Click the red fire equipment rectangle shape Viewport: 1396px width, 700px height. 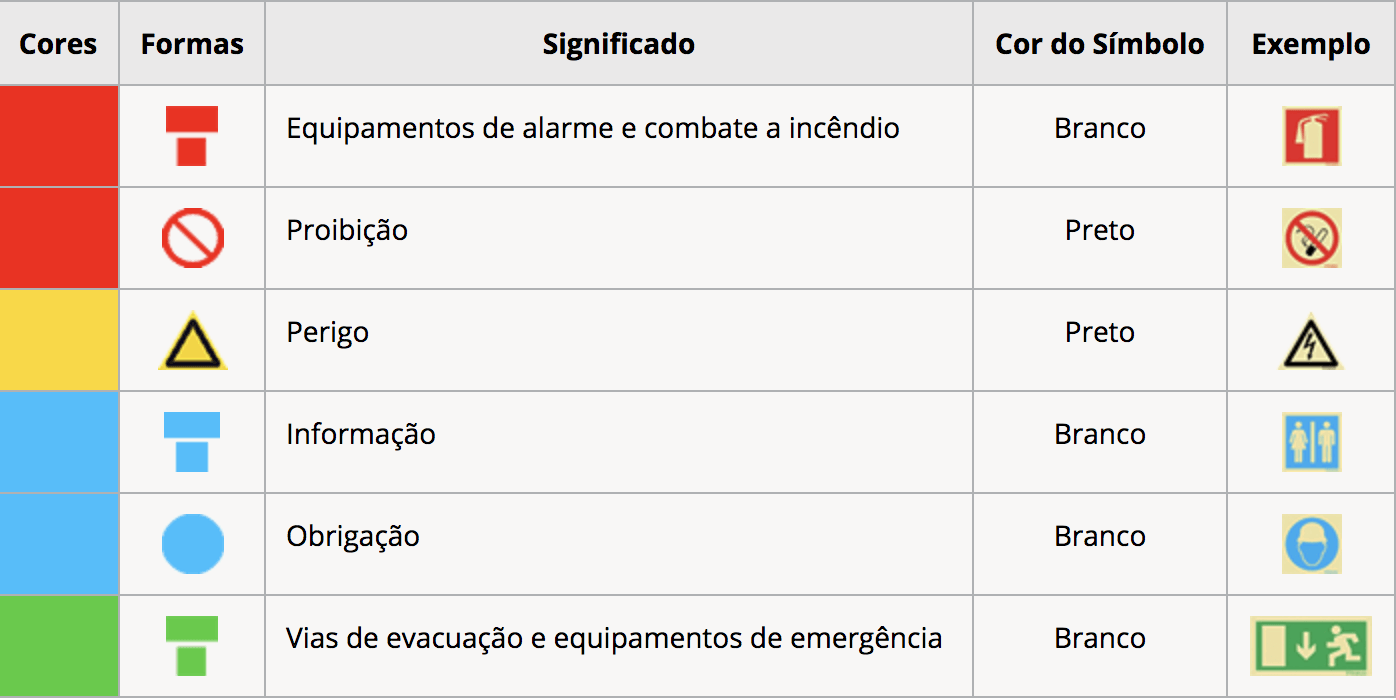pos(192,136)
